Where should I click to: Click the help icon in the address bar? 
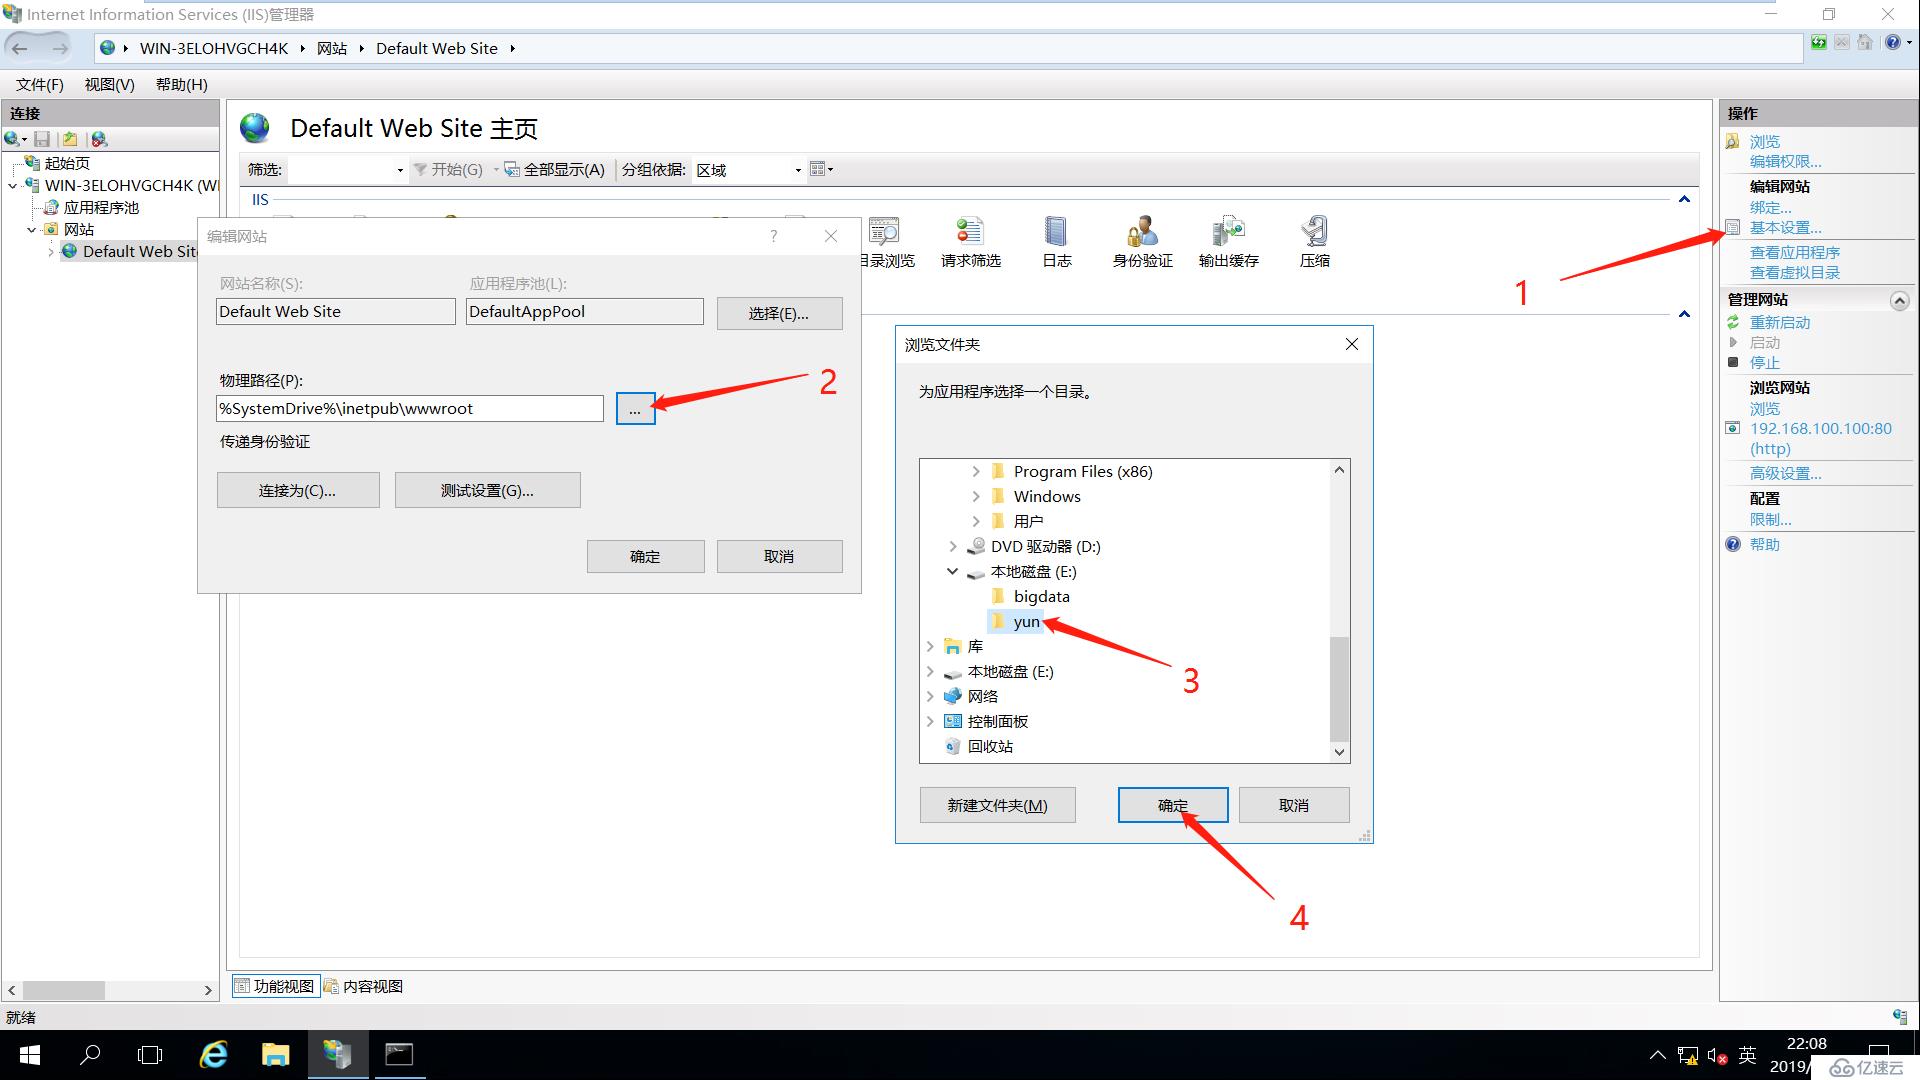tap(1892, 42)
